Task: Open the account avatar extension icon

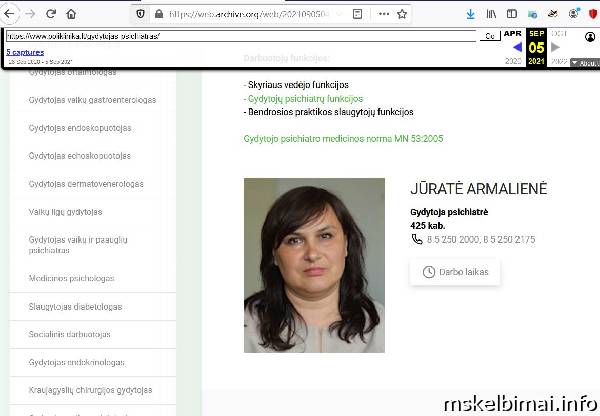Action: click(573, 14)
